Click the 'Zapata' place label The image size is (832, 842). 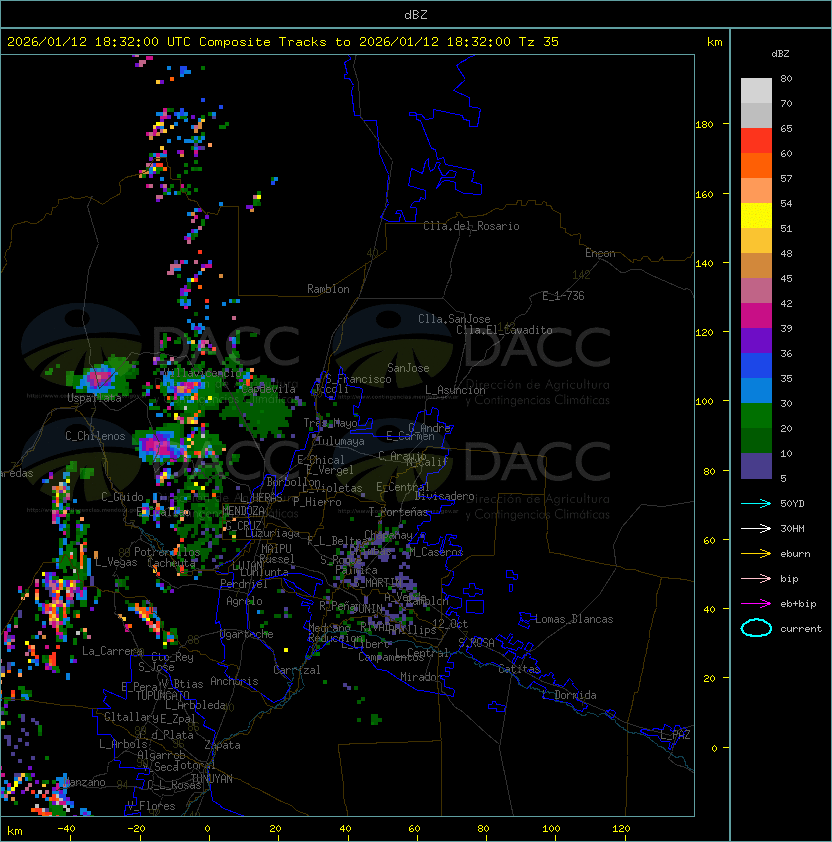click(x=222, y=745)
